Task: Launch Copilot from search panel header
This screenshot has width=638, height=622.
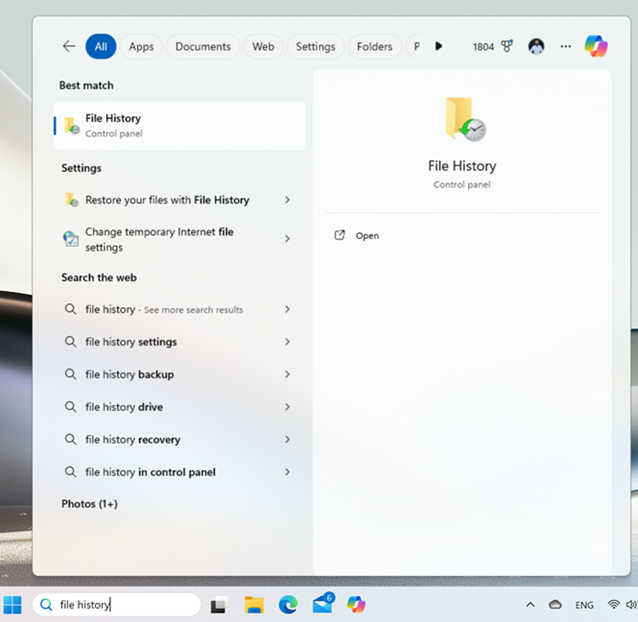Action: (x=596, y=46)
